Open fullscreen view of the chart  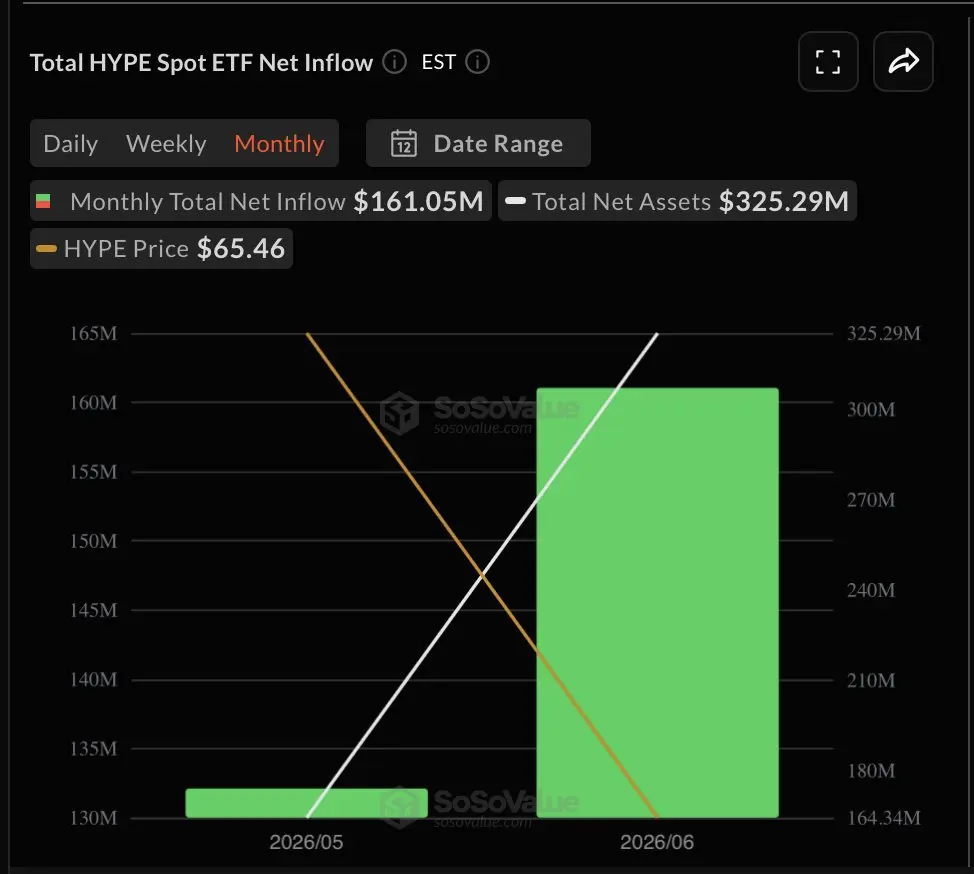pos(828,62)
